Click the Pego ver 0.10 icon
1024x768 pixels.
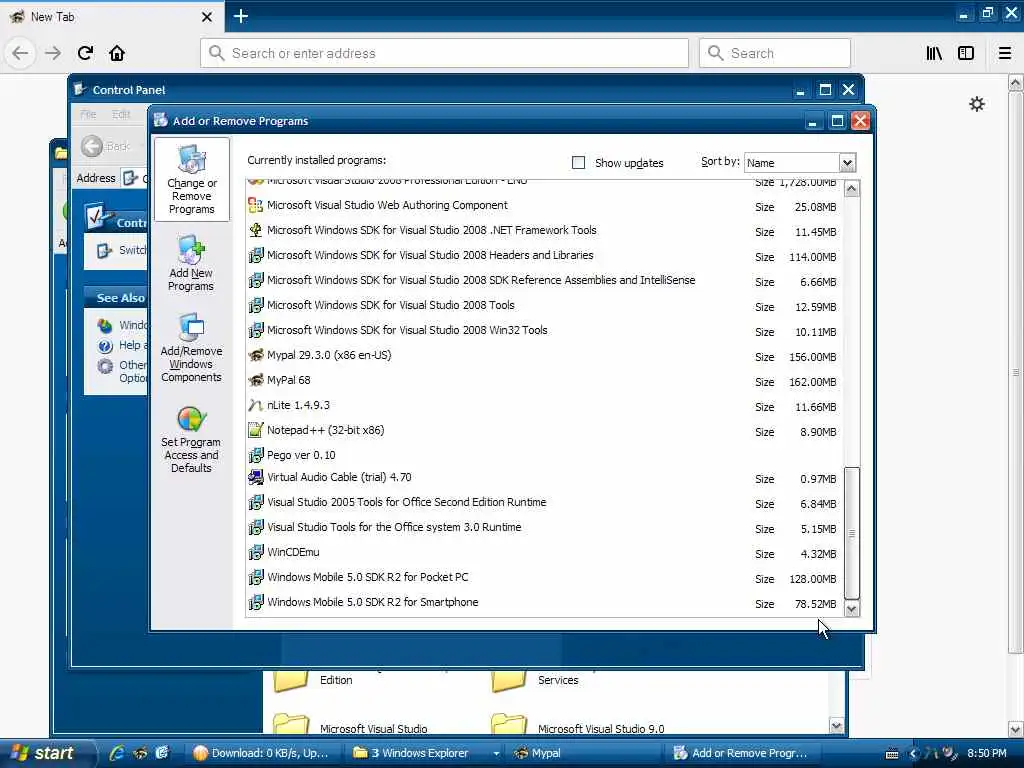[255, 455]
